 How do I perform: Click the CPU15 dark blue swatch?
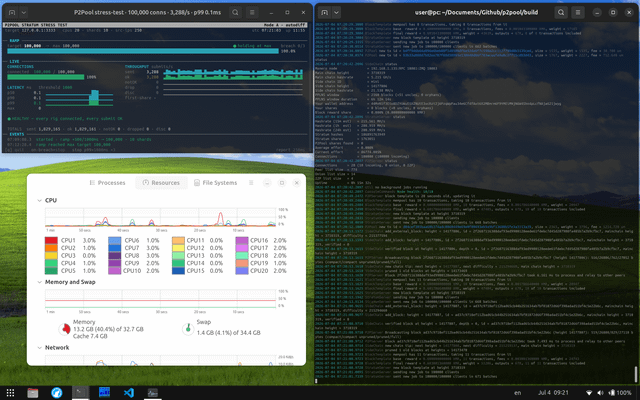pyautogui.click(x=178, y=271)
